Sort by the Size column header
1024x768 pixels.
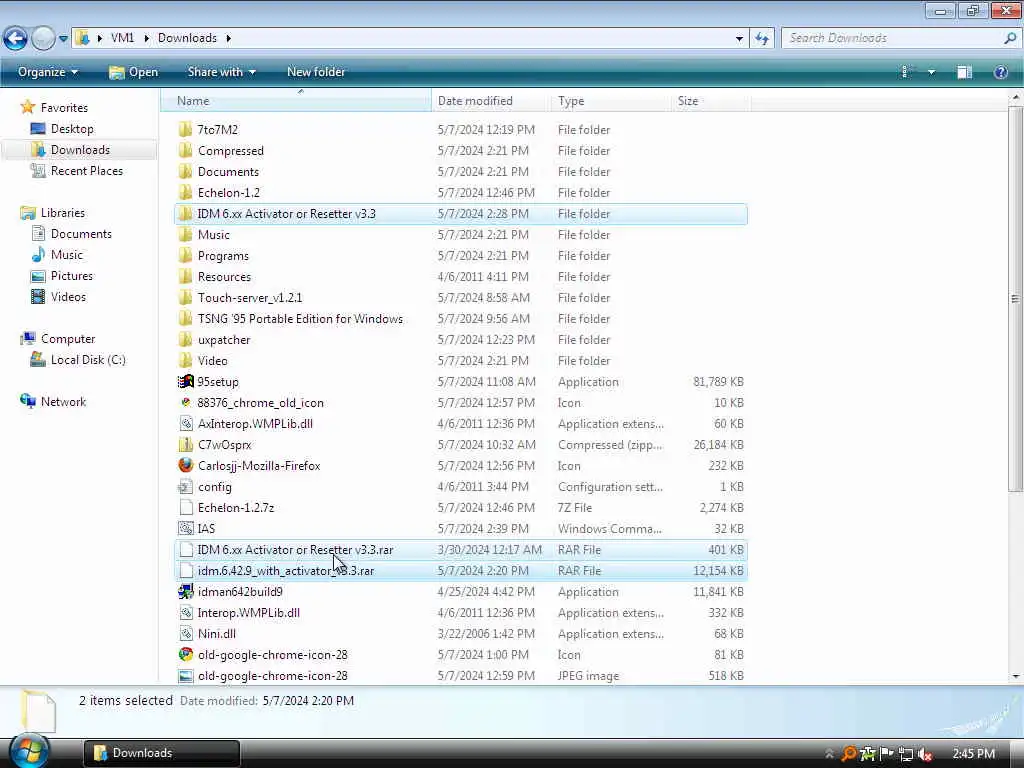(x=710, y=101)
